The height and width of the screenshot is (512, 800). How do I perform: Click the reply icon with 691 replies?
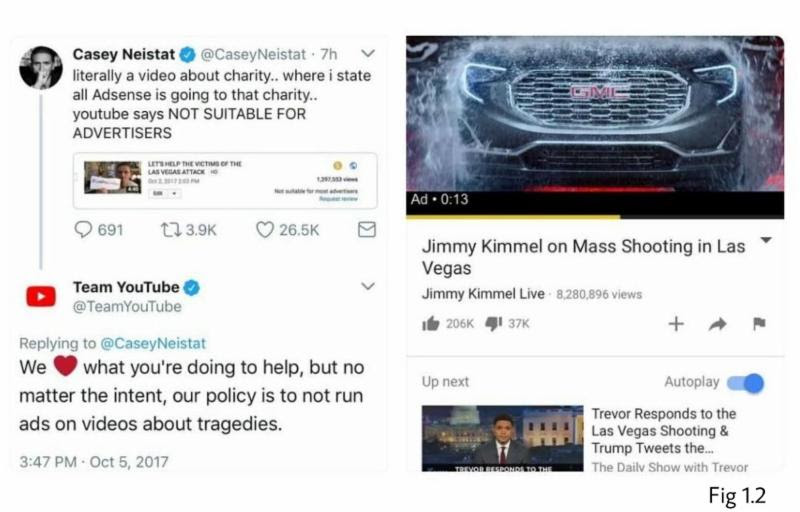pyautogui.click(x=83, y=229)
